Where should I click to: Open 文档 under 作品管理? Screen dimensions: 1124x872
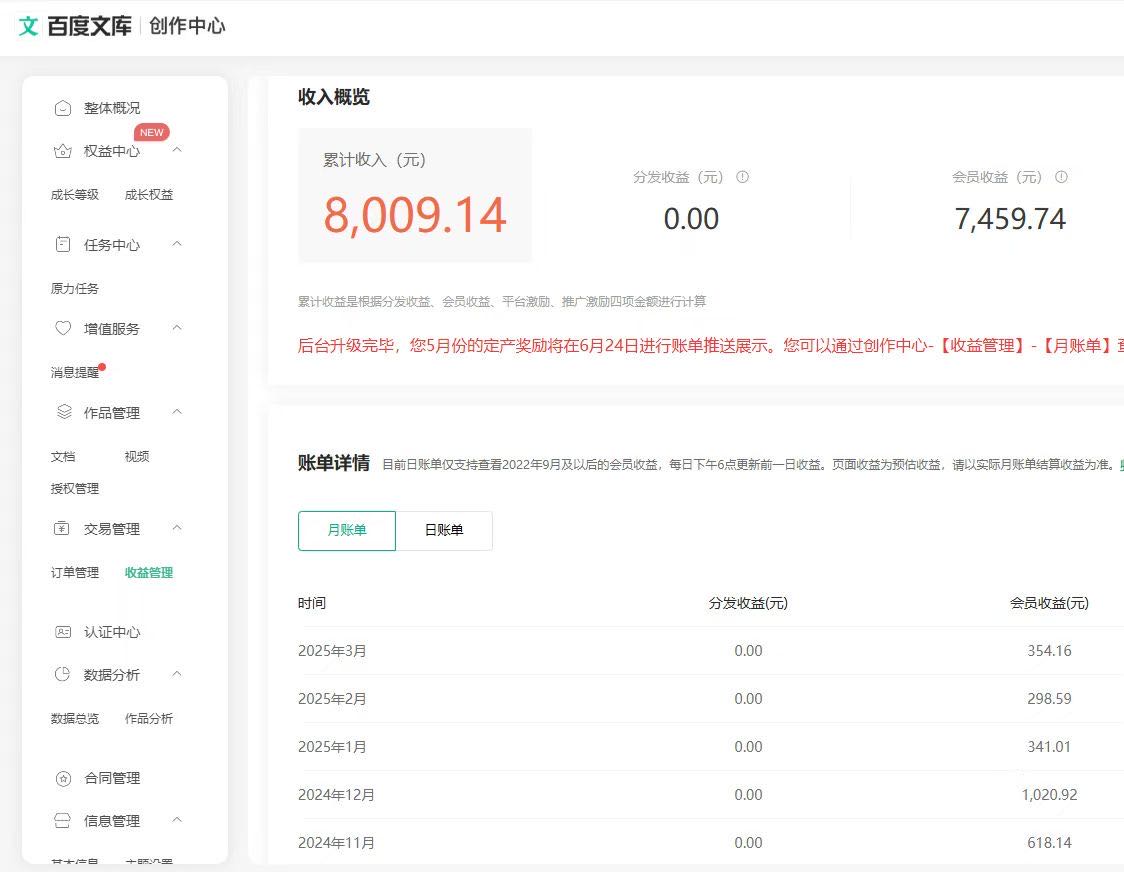click(63, 456)
